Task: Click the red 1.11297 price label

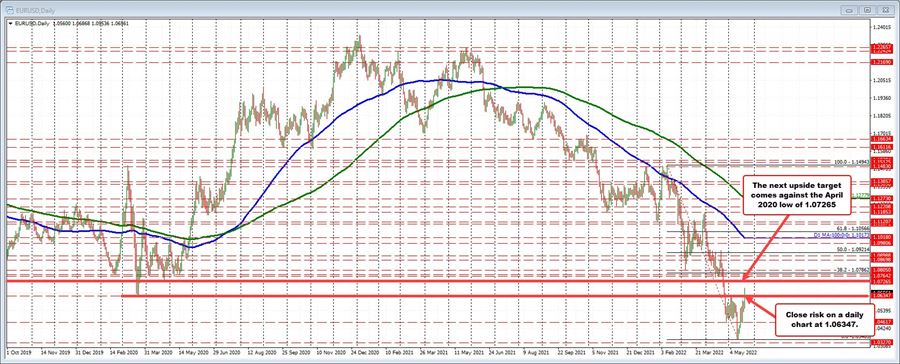Action: click(883, 221)
